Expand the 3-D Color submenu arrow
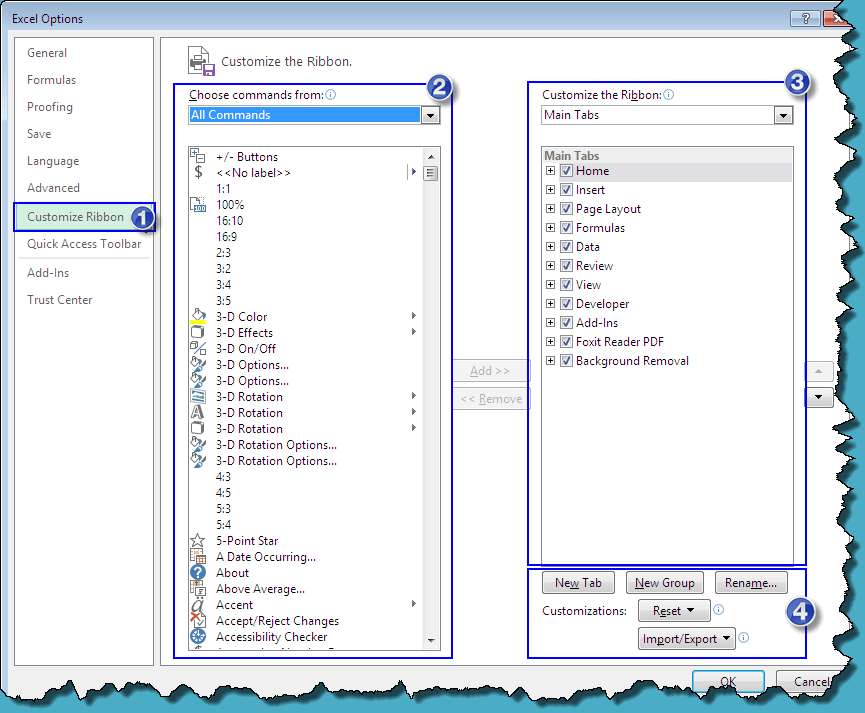 414,316
